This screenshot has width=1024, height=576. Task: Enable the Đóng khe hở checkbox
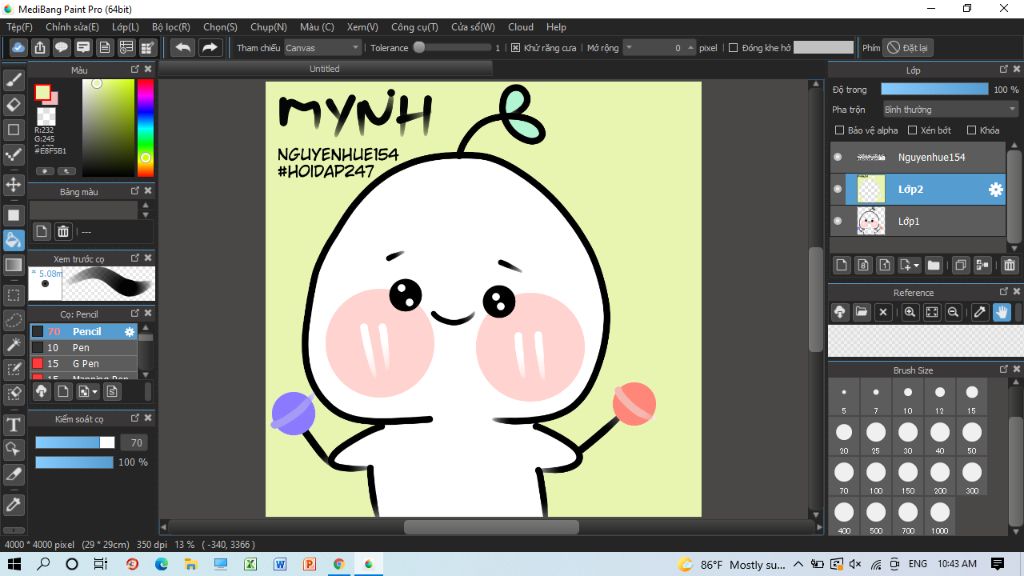pyautogui.click(x=733, y=48)
